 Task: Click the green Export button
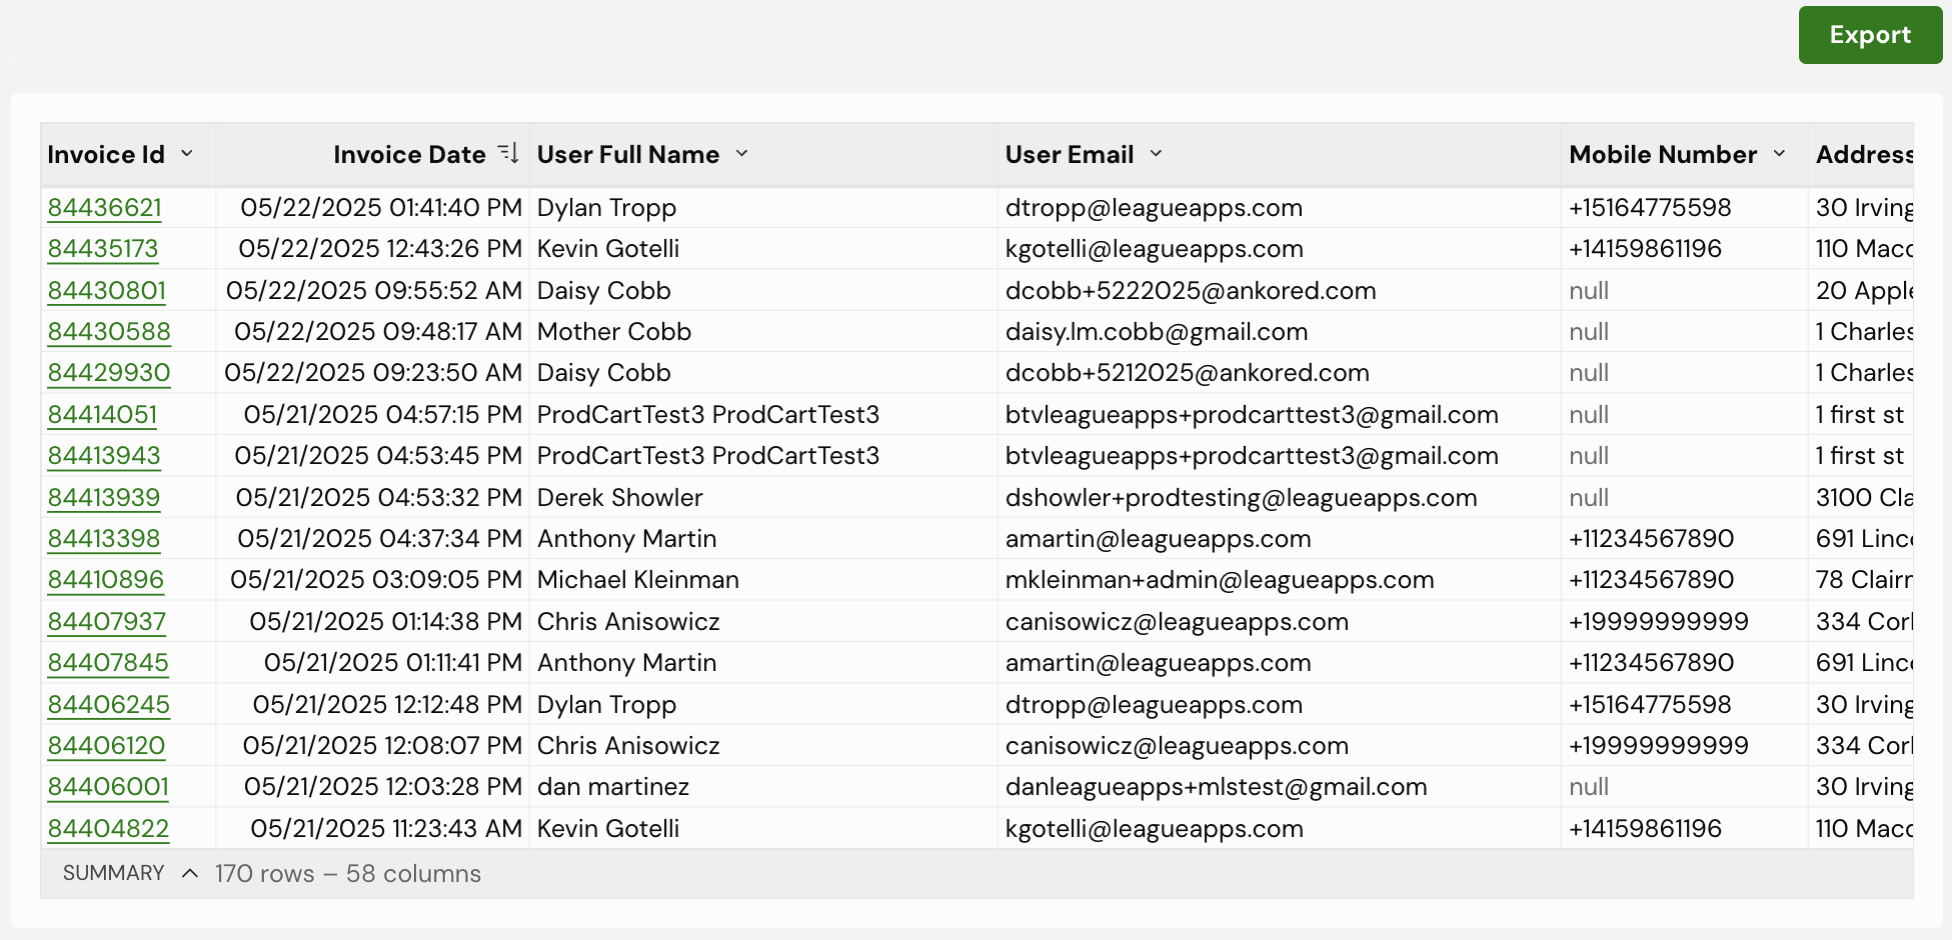point(1870,35)
